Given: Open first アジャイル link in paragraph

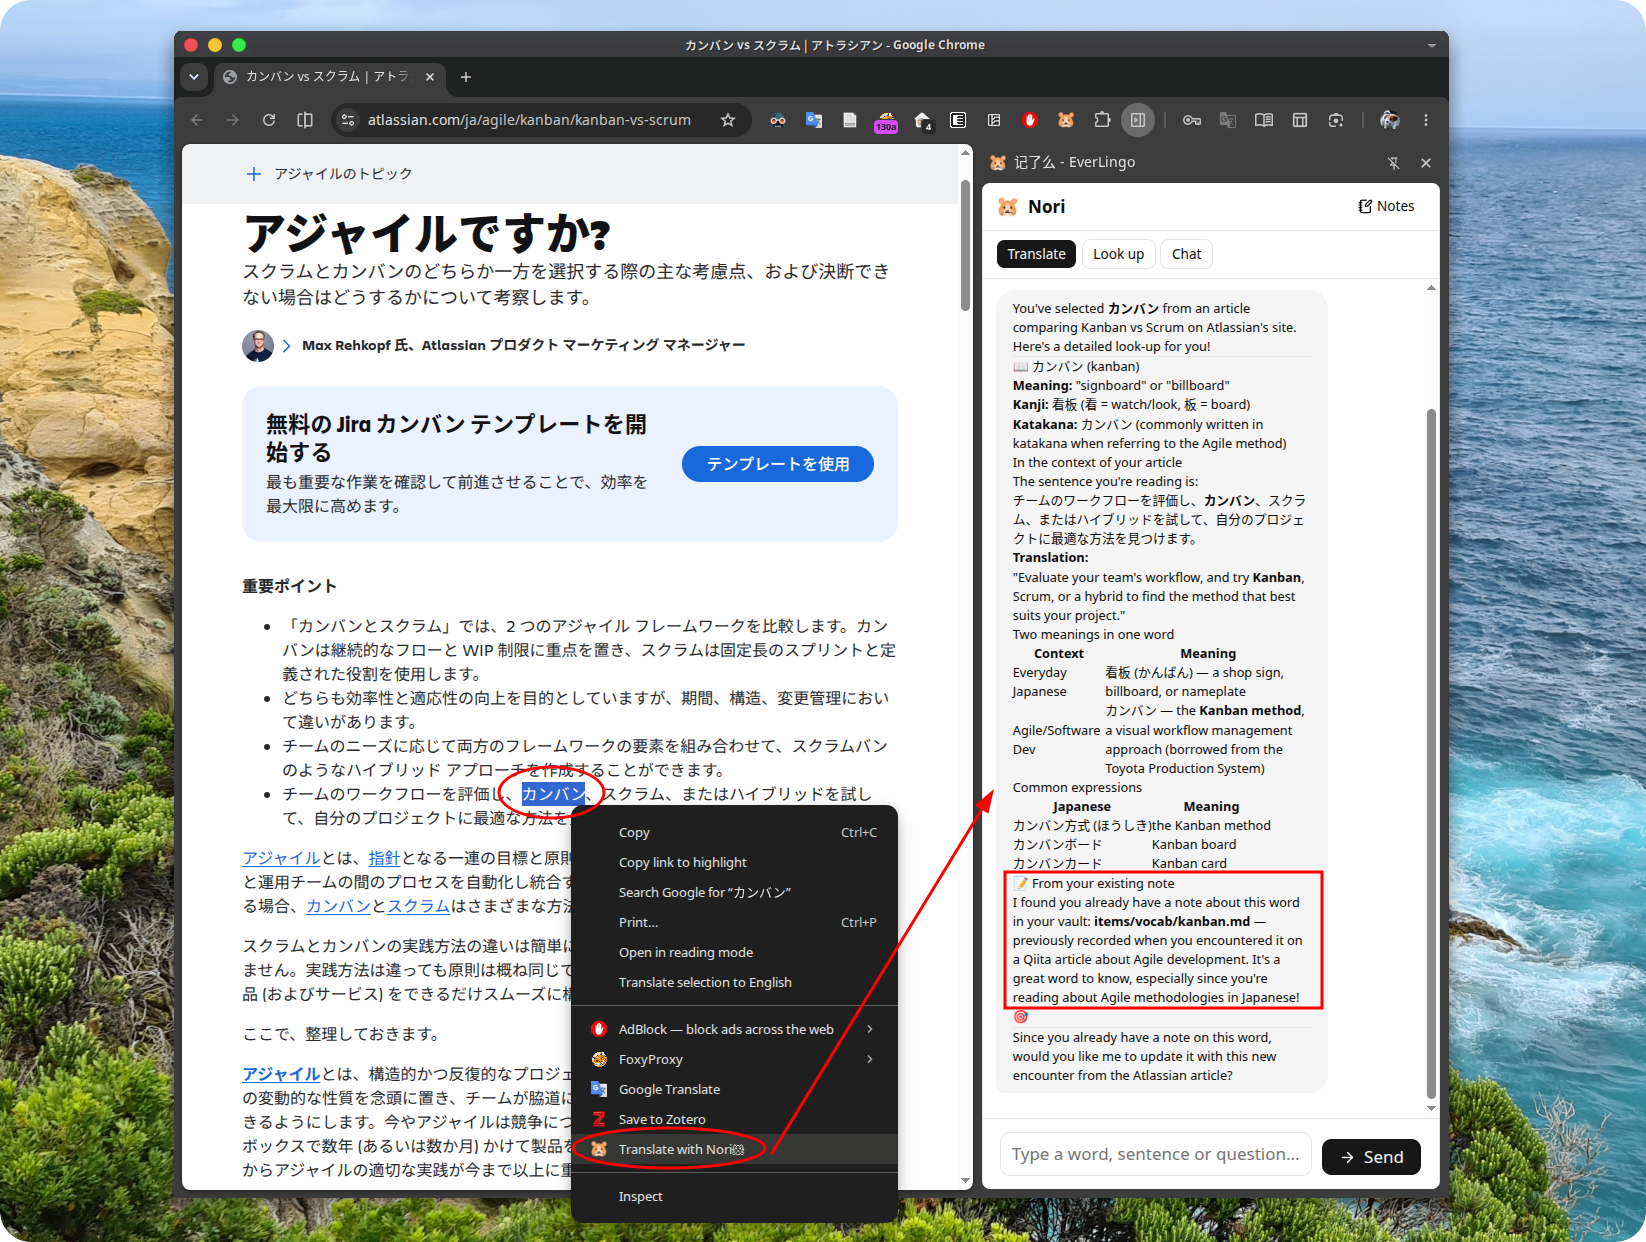Looking at the screenshot, I should tap(281, 858).
